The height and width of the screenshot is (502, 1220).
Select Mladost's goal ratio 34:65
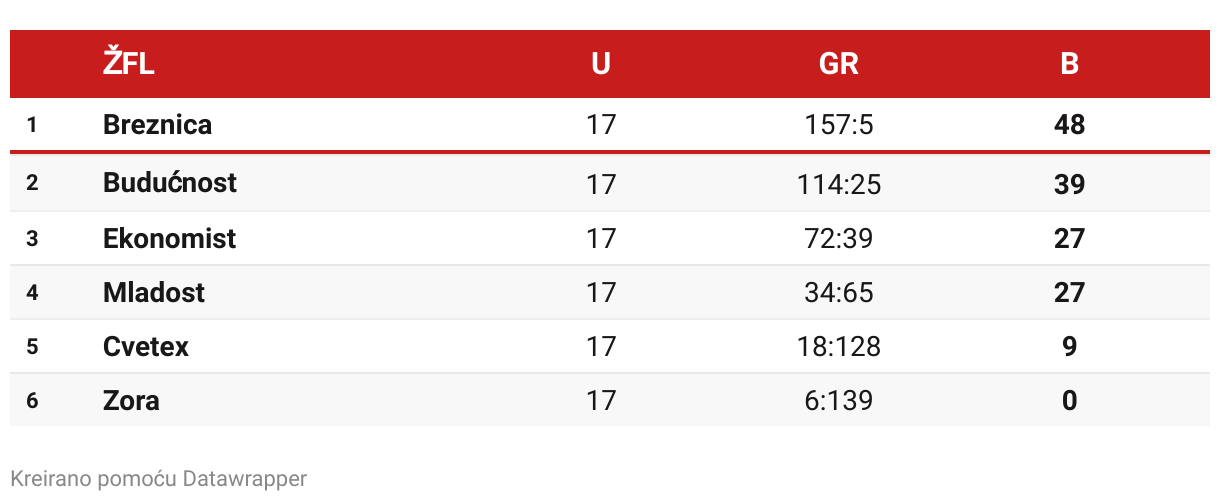839,293
